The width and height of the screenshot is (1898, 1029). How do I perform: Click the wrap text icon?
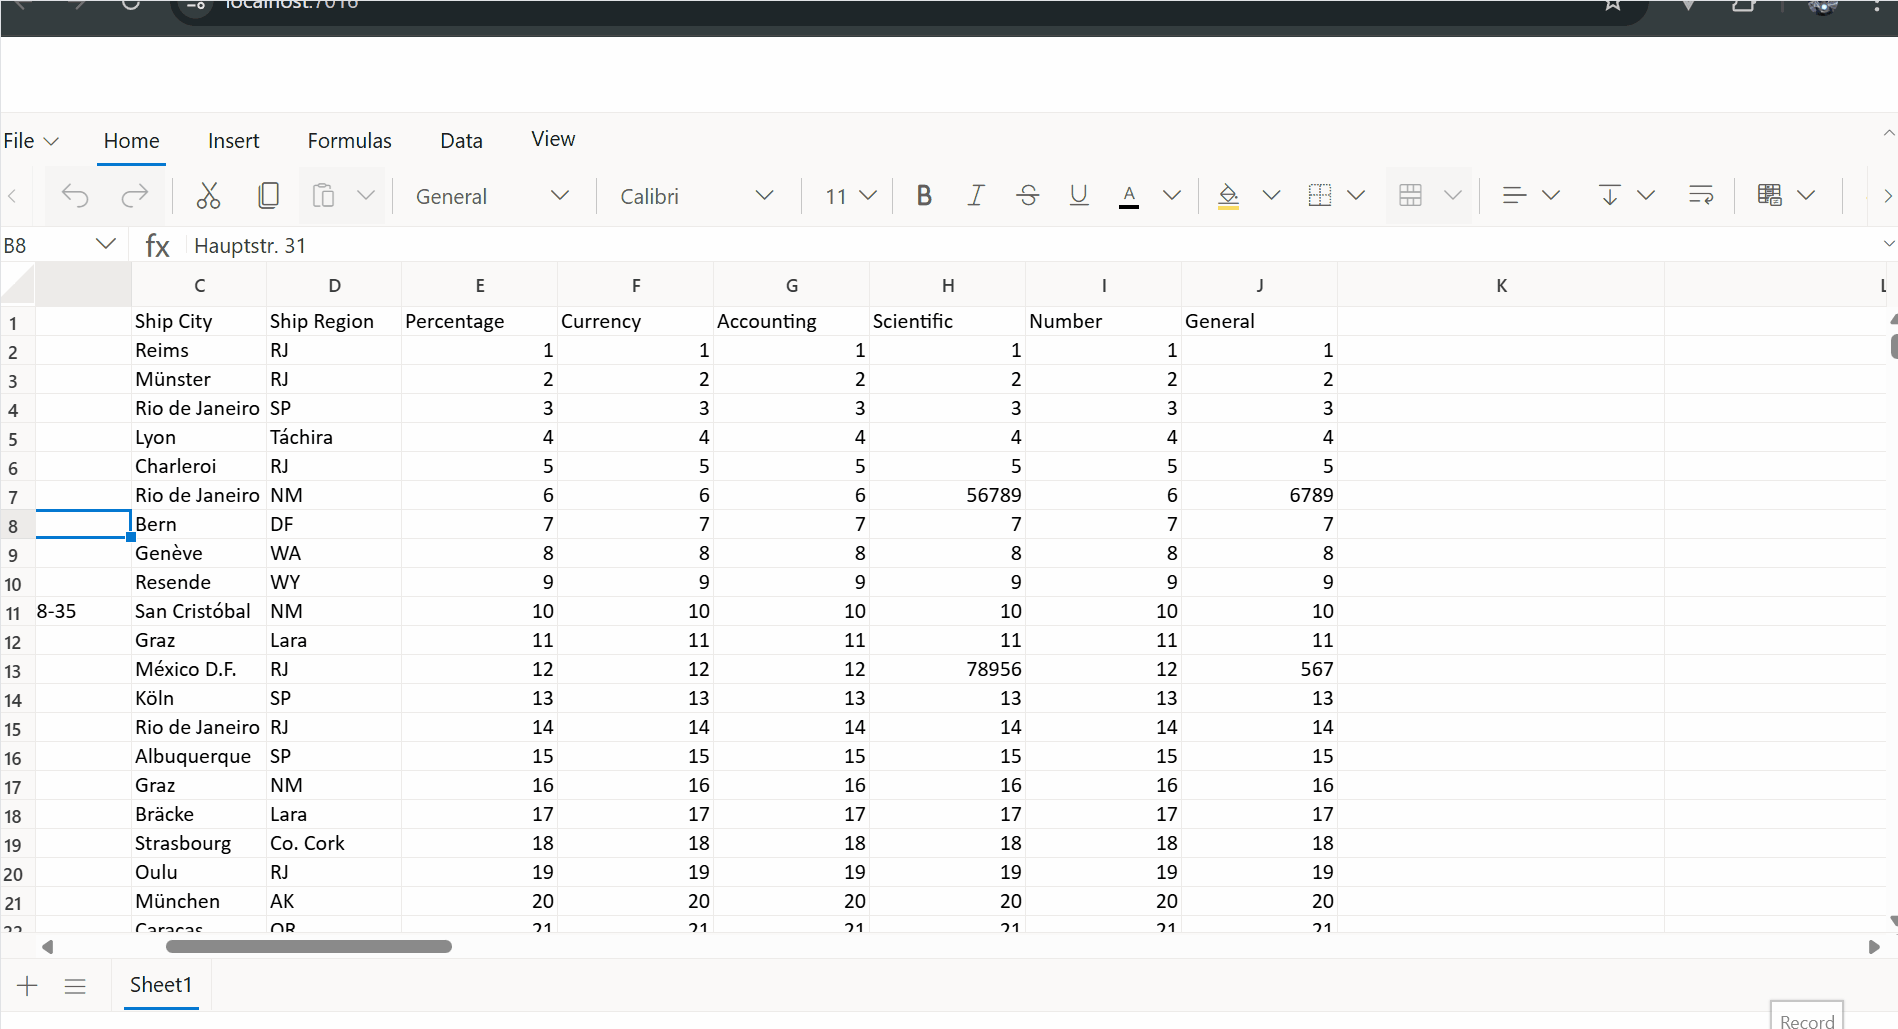tap(1700, 195)
